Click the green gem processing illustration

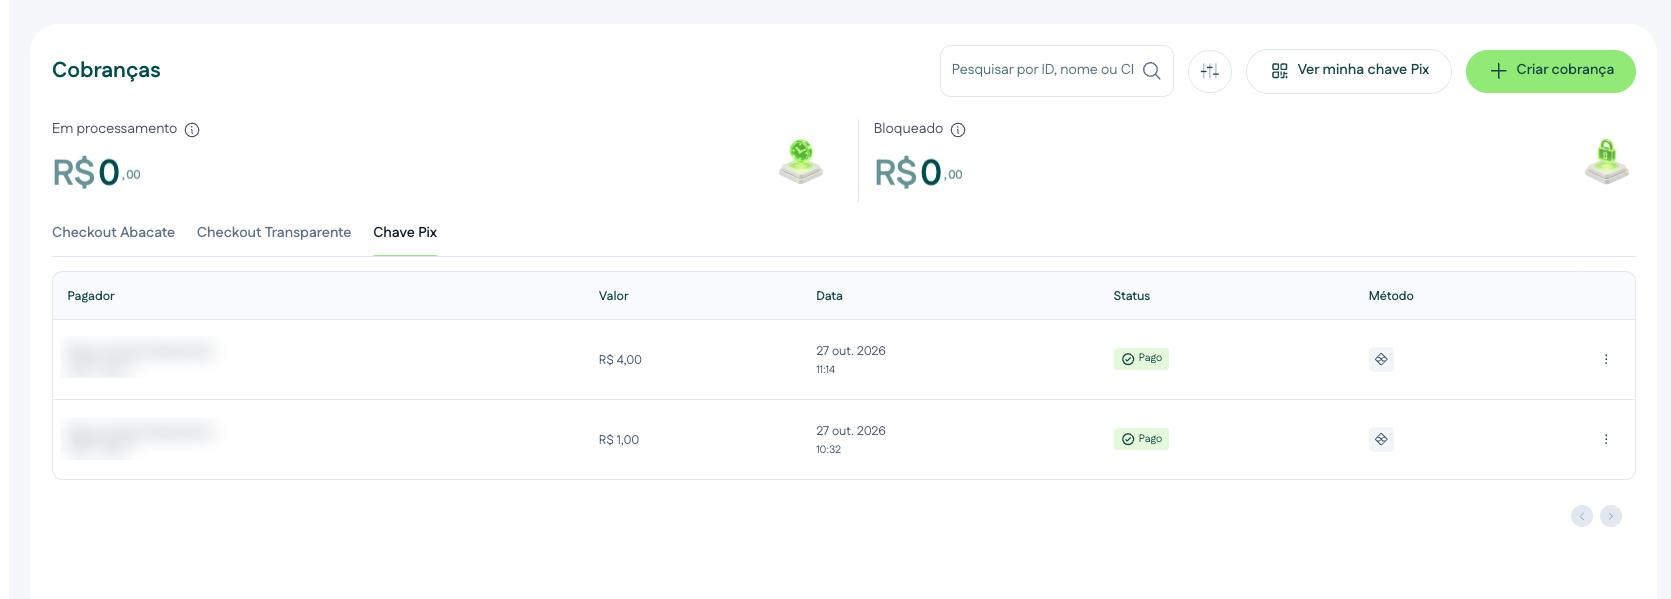point(801,161)
